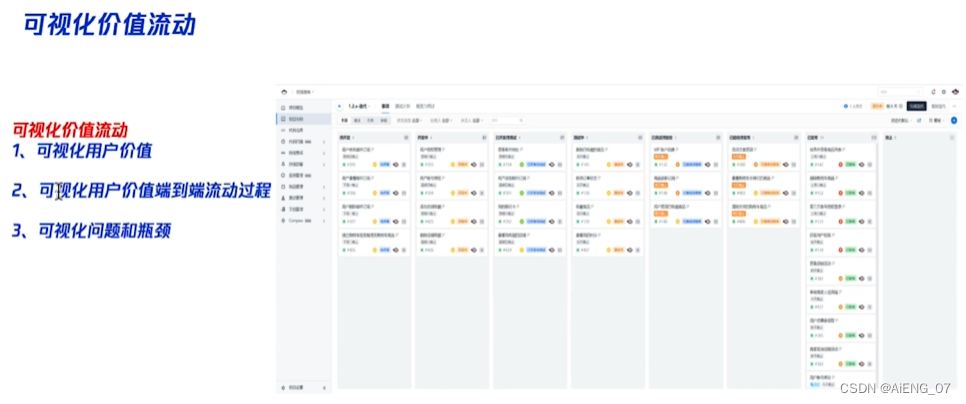Open 应用管理 beta in the sidebar
Viewport: 966px width, 404px height.
[302, 176]
